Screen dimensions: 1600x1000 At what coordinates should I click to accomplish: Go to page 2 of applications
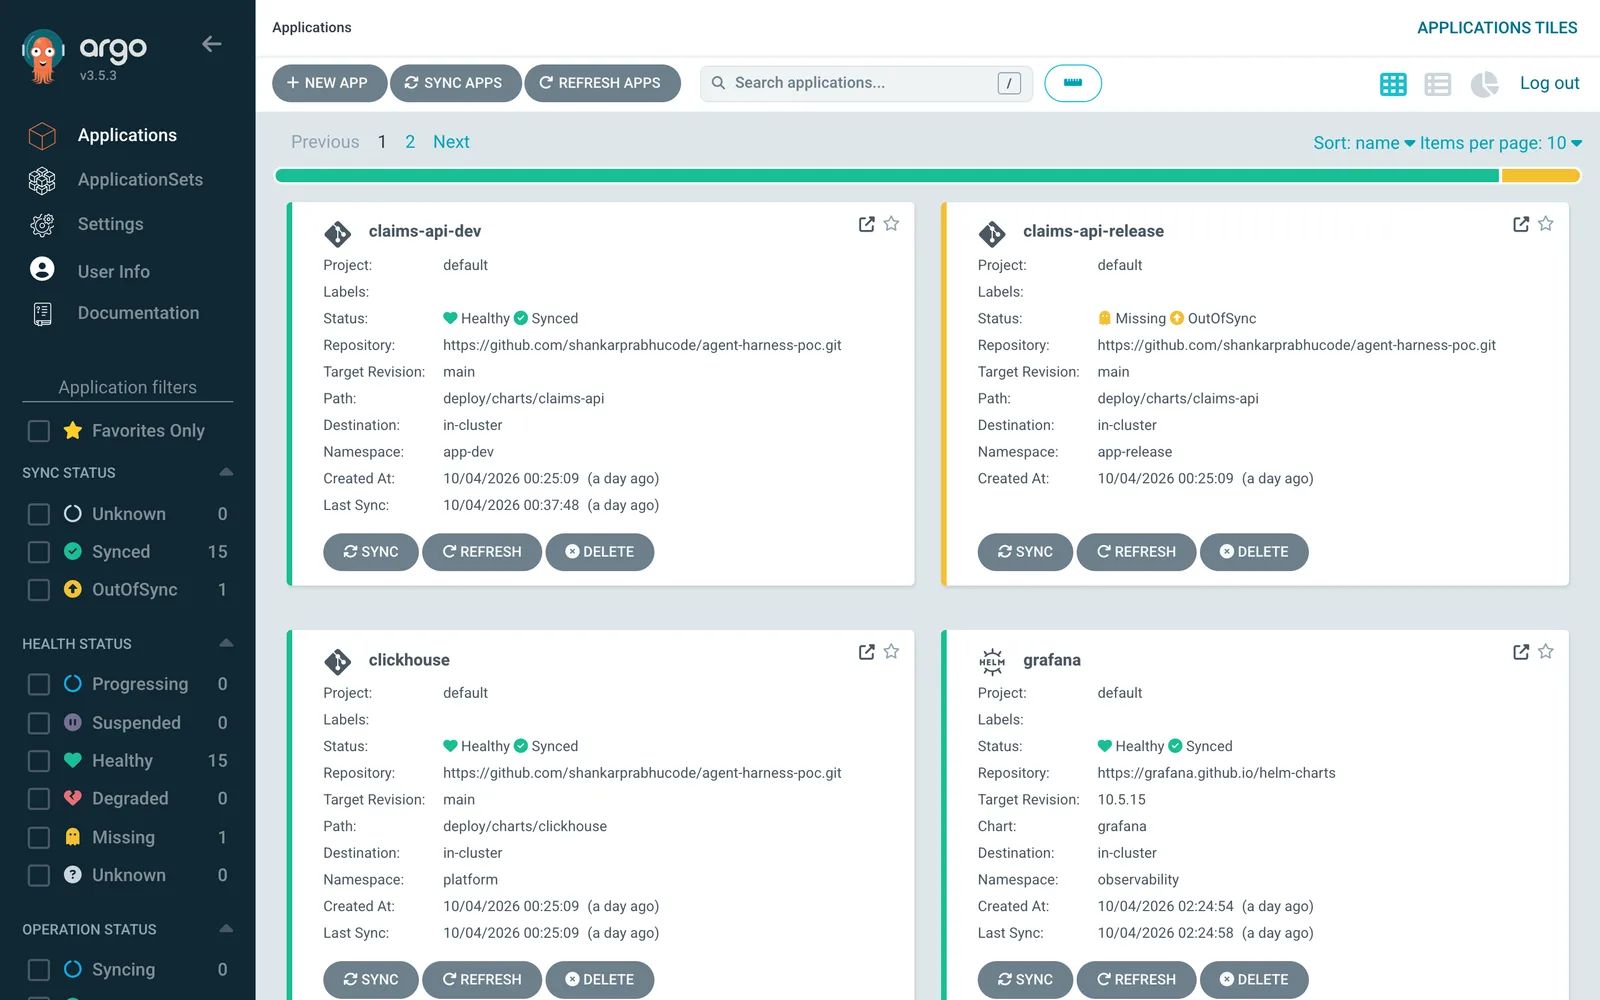click(410, 142)
